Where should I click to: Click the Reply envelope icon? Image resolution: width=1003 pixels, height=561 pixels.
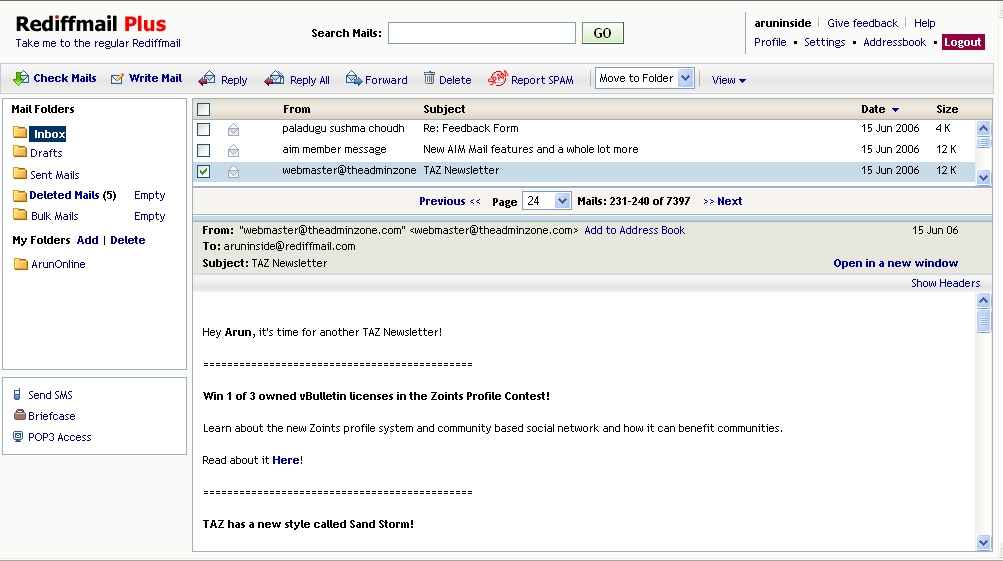pos(207,79)
